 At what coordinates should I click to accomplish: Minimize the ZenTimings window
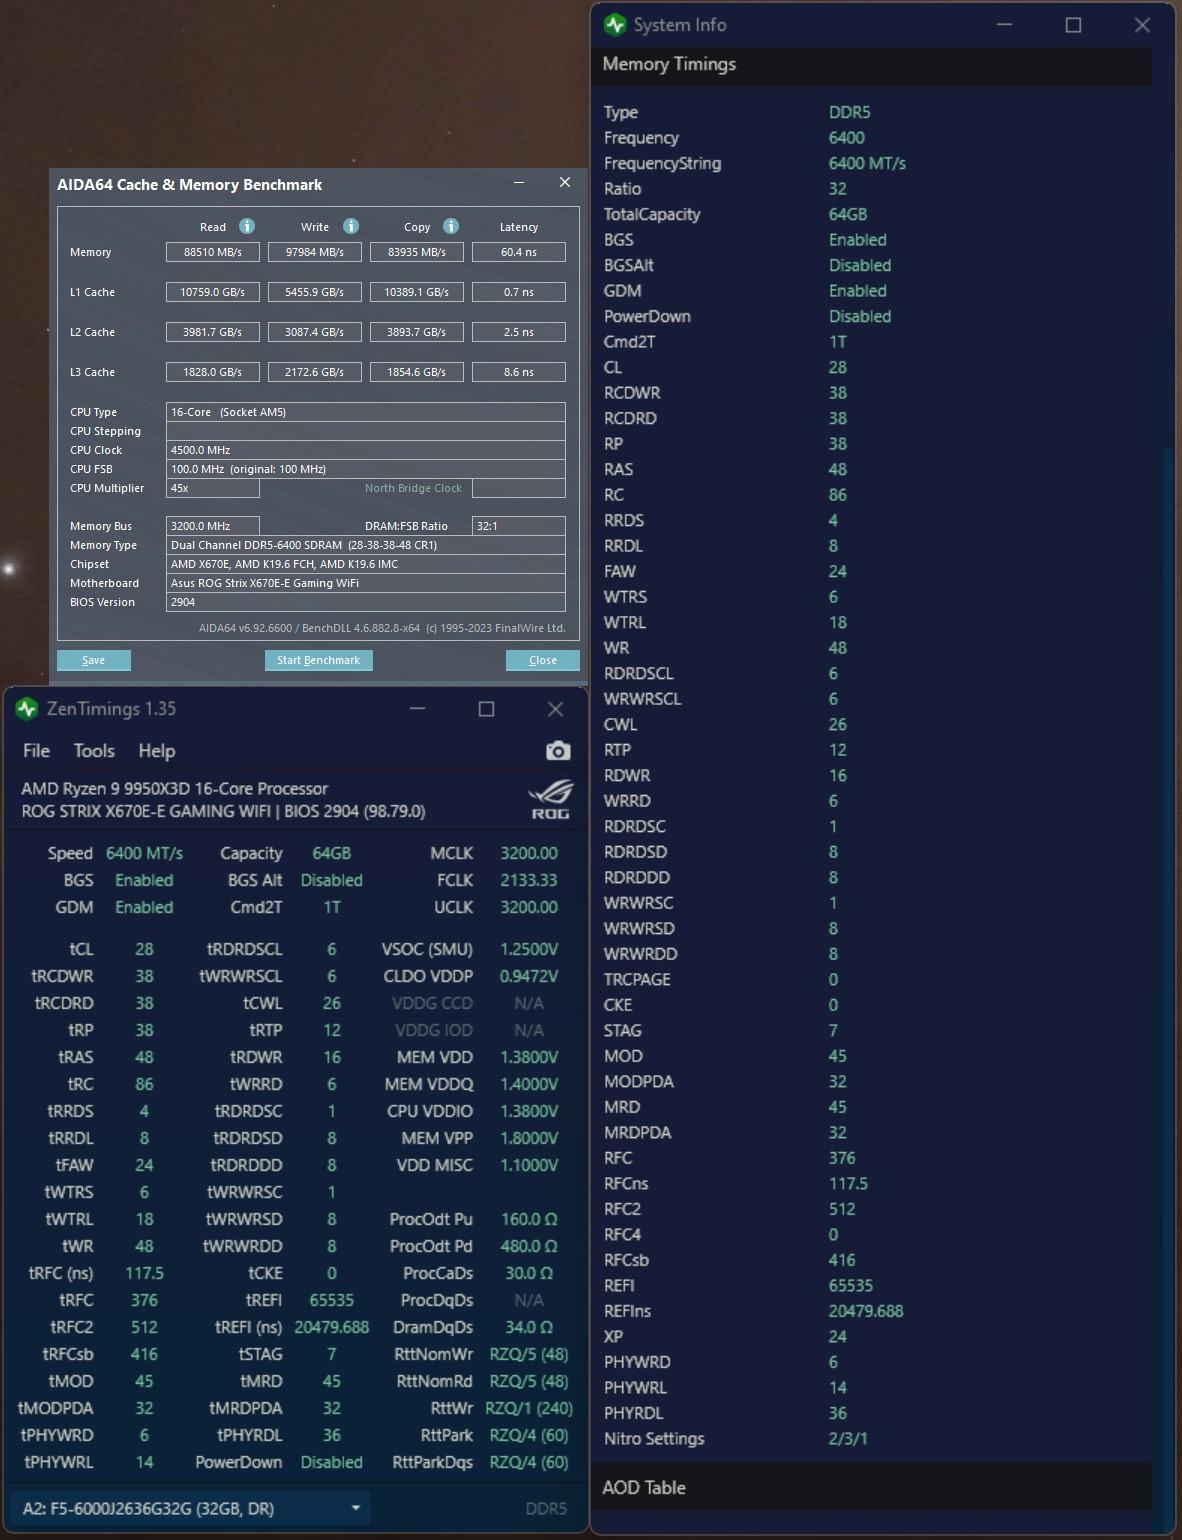click(x=418, y=709)
